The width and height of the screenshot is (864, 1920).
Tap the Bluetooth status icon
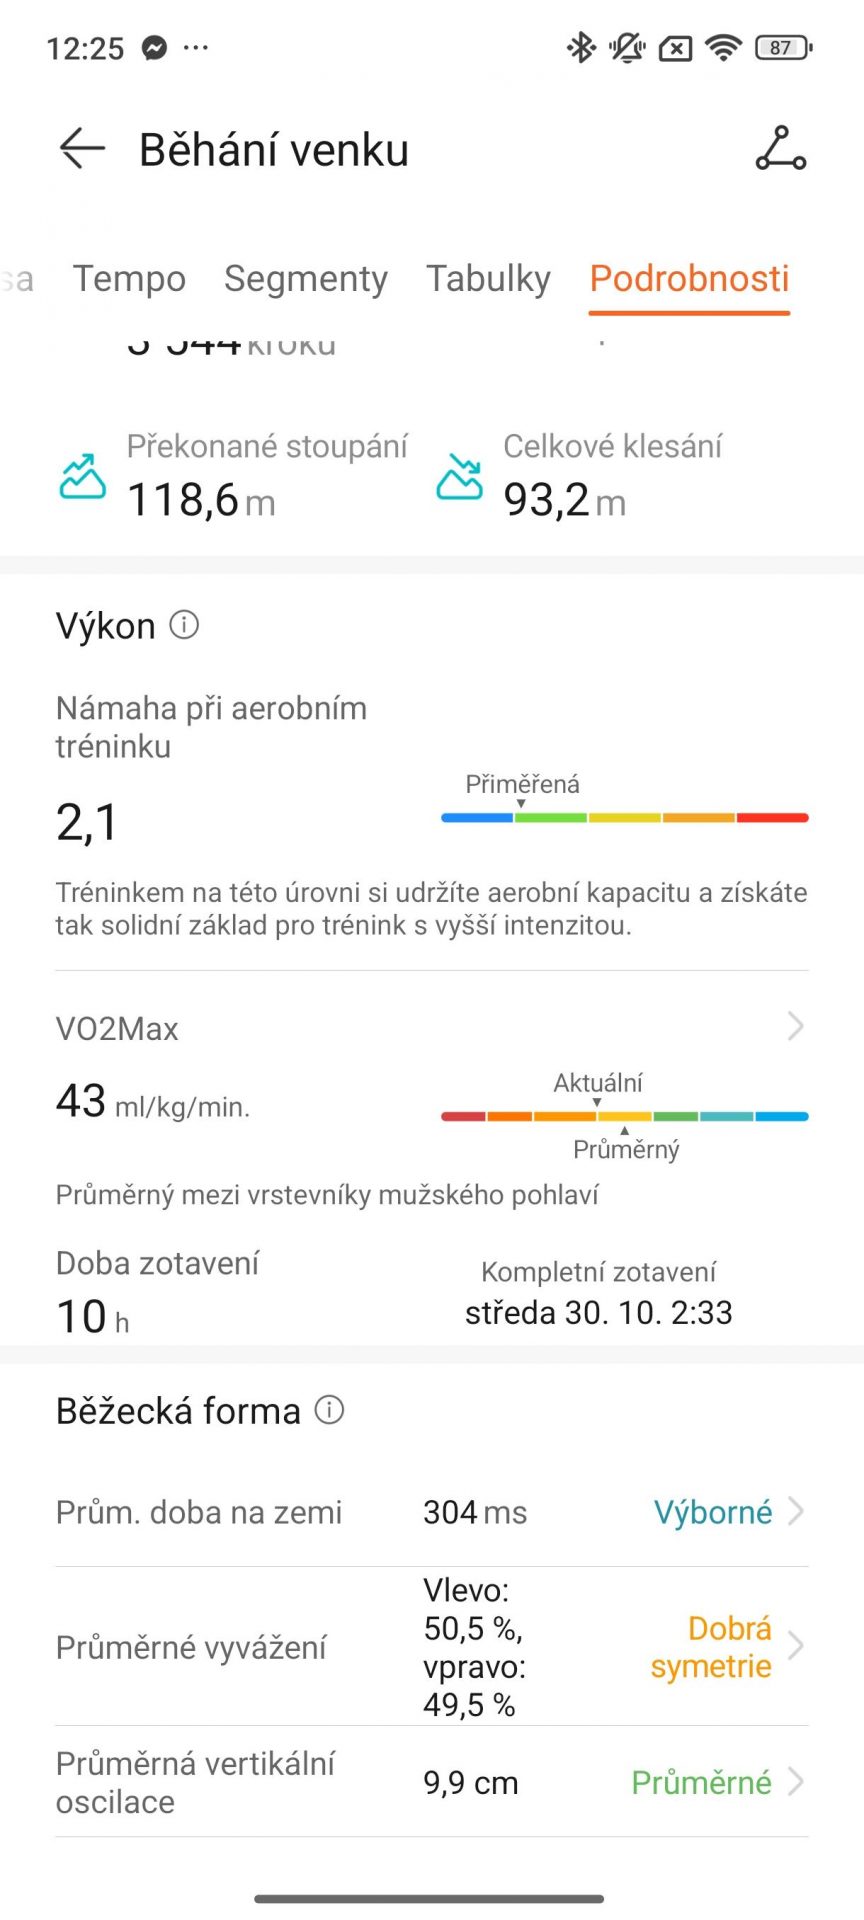[x=580, y=47]
